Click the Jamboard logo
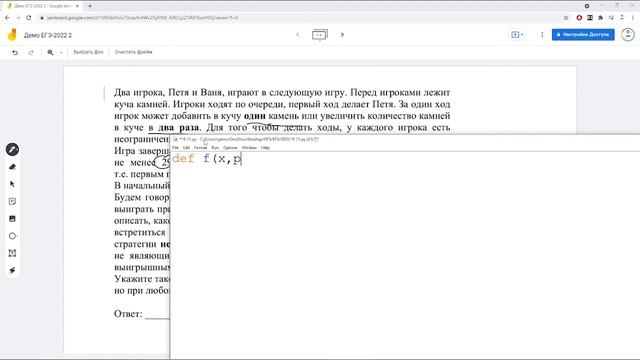 click(x=12, y=35)
